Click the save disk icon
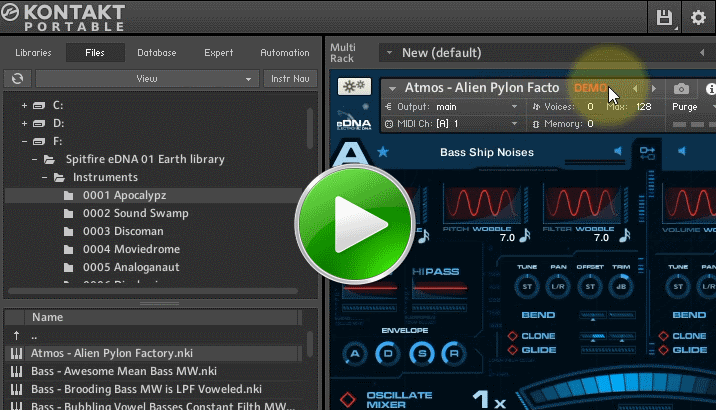 [x=664, y=16]
